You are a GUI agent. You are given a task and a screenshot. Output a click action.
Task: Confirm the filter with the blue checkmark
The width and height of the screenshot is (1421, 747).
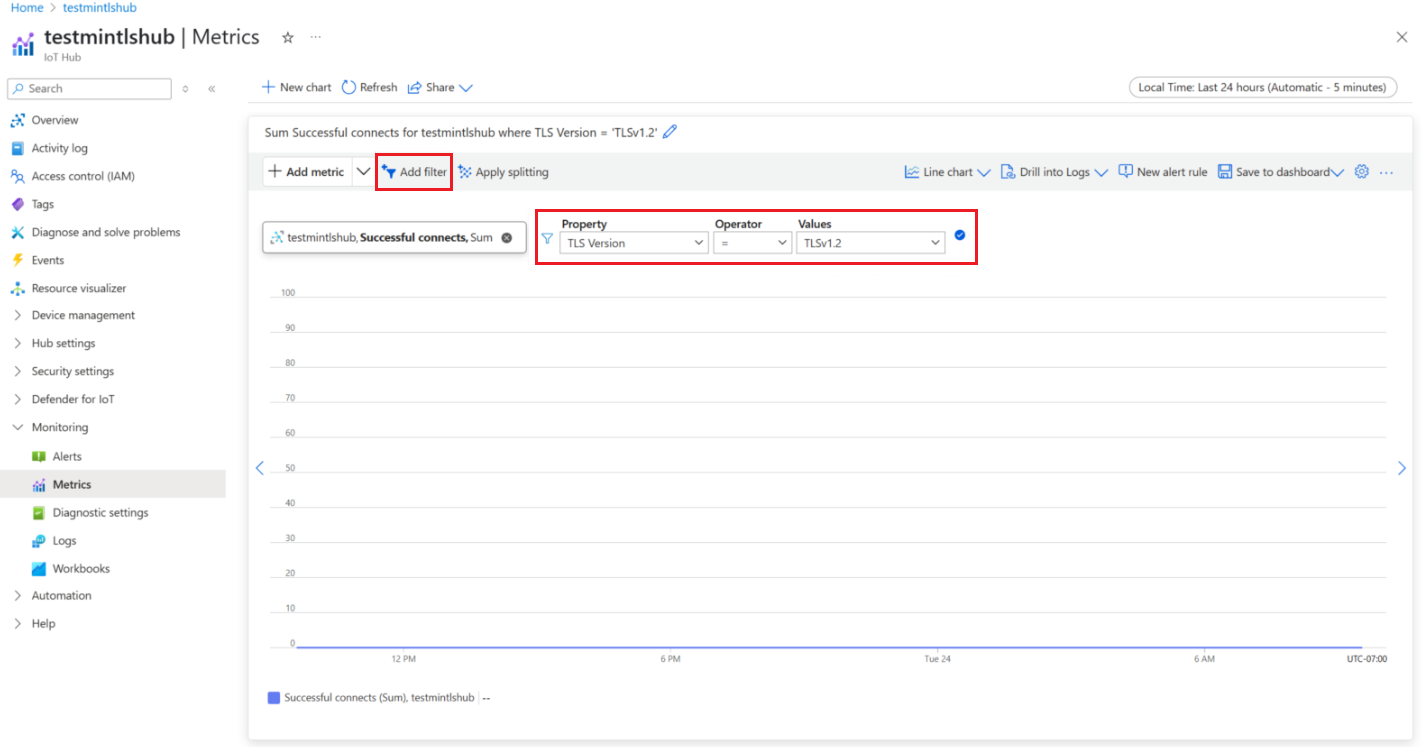pos(960,236)
